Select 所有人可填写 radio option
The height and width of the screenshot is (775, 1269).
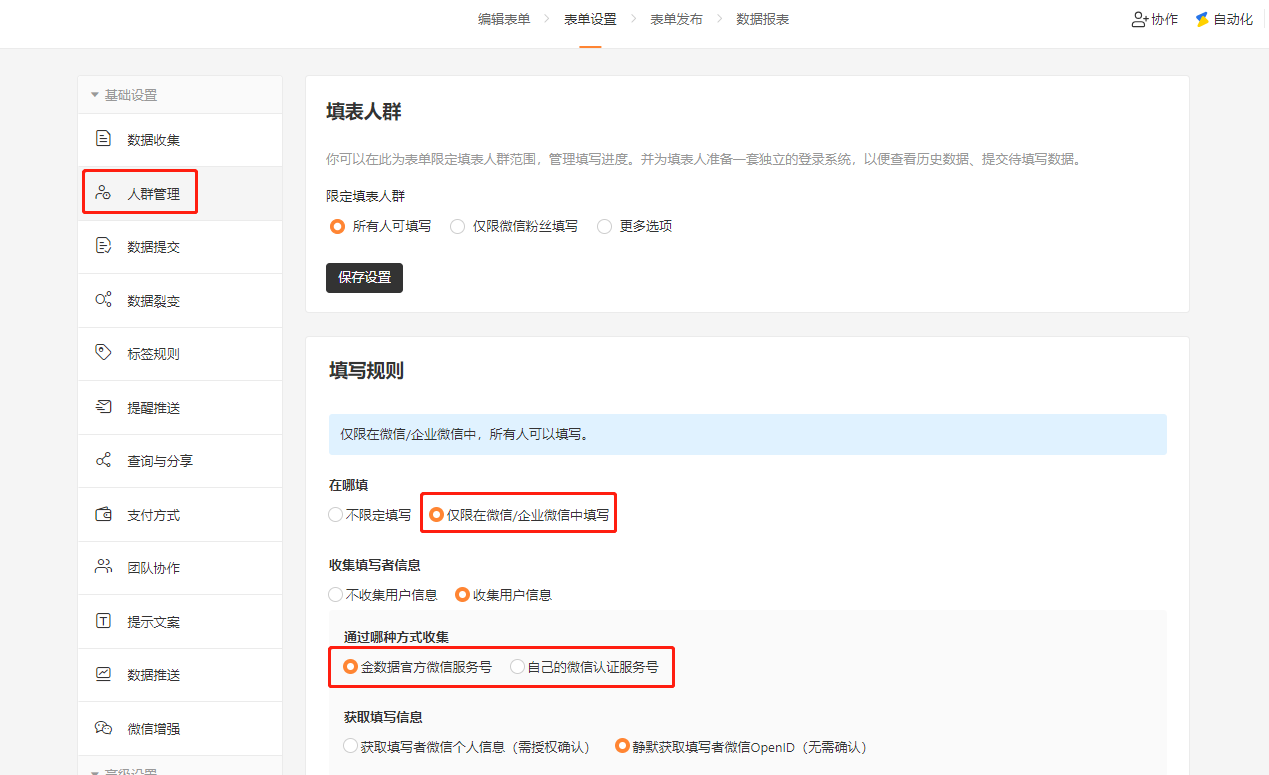[337, 226]
